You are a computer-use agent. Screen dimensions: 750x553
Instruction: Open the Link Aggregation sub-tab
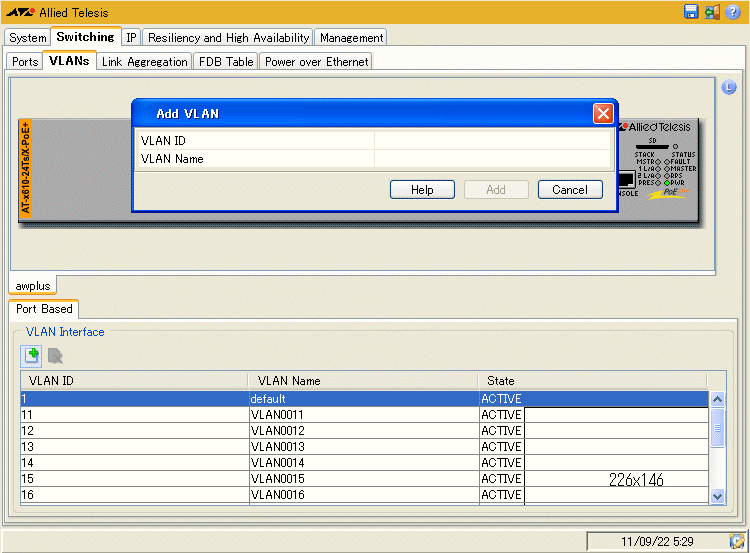pos(144,62)
